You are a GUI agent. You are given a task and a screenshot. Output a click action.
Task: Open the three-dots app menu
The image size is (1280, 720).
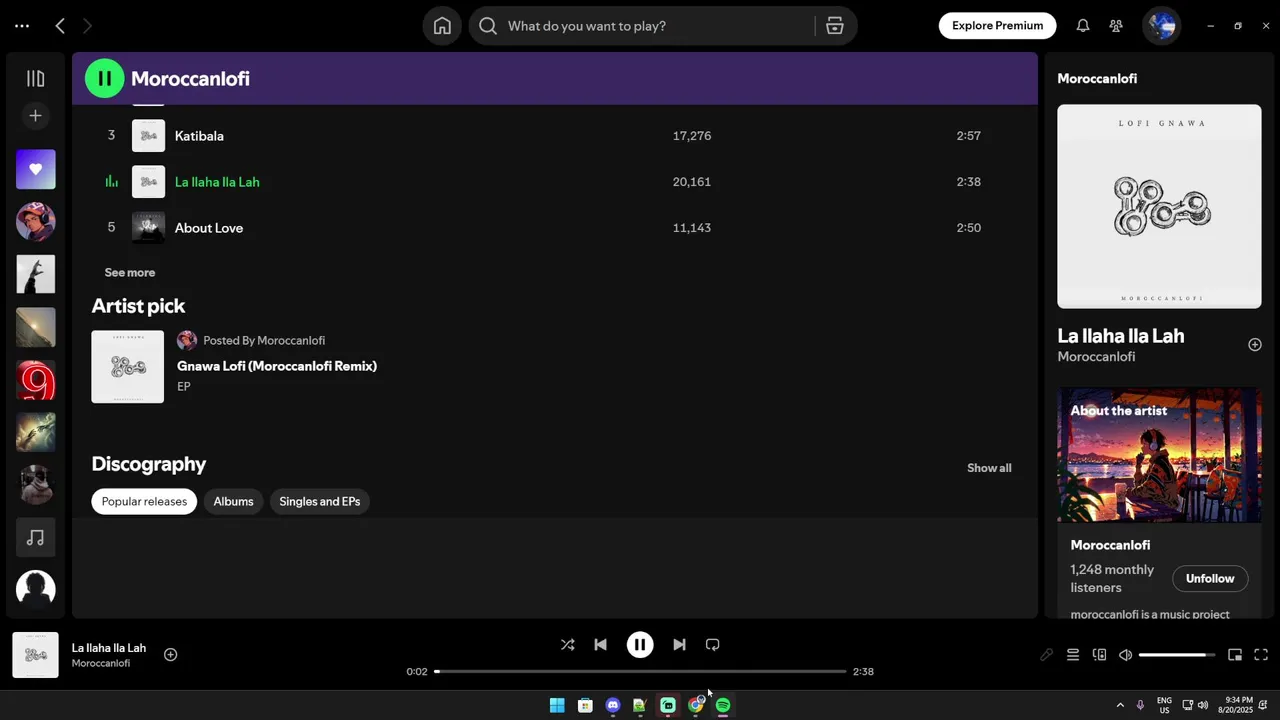(x=22, y=26)
